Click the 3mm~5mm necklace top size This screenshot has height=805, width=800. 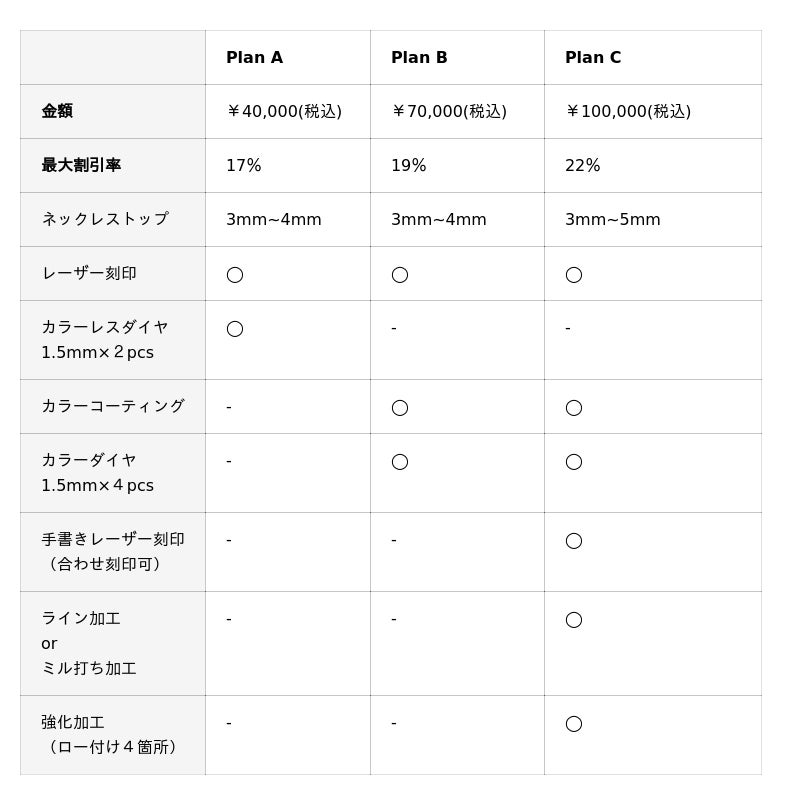point(612,220)
